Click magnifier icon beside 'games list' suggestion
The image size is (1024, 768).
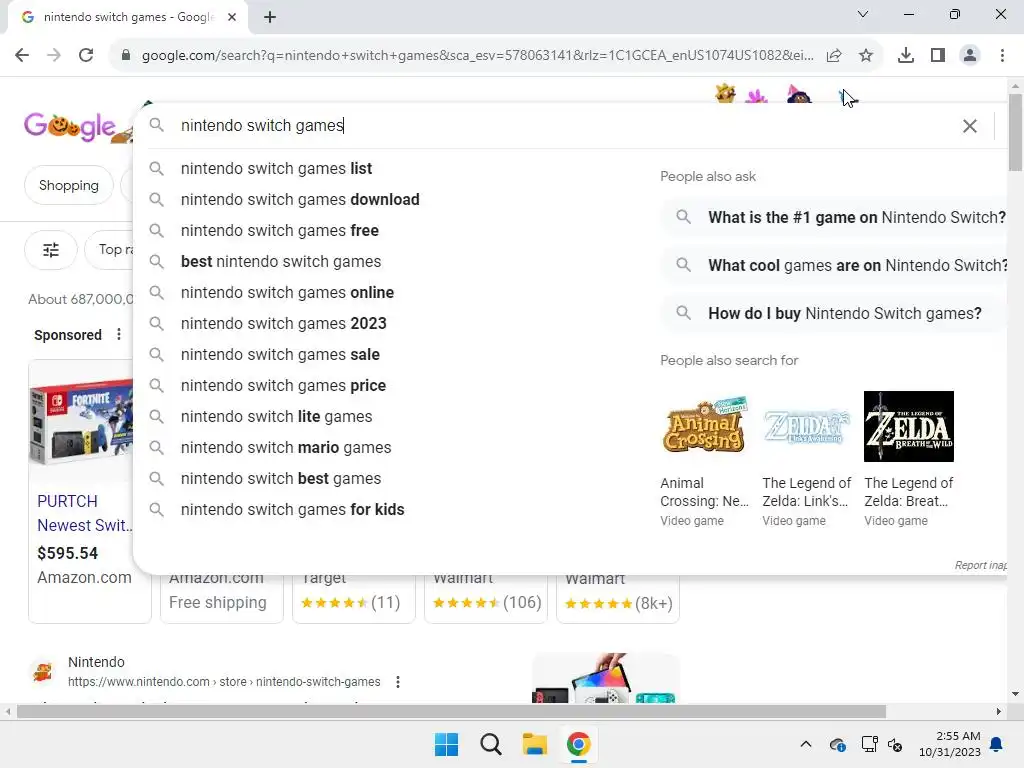(156, 168)
